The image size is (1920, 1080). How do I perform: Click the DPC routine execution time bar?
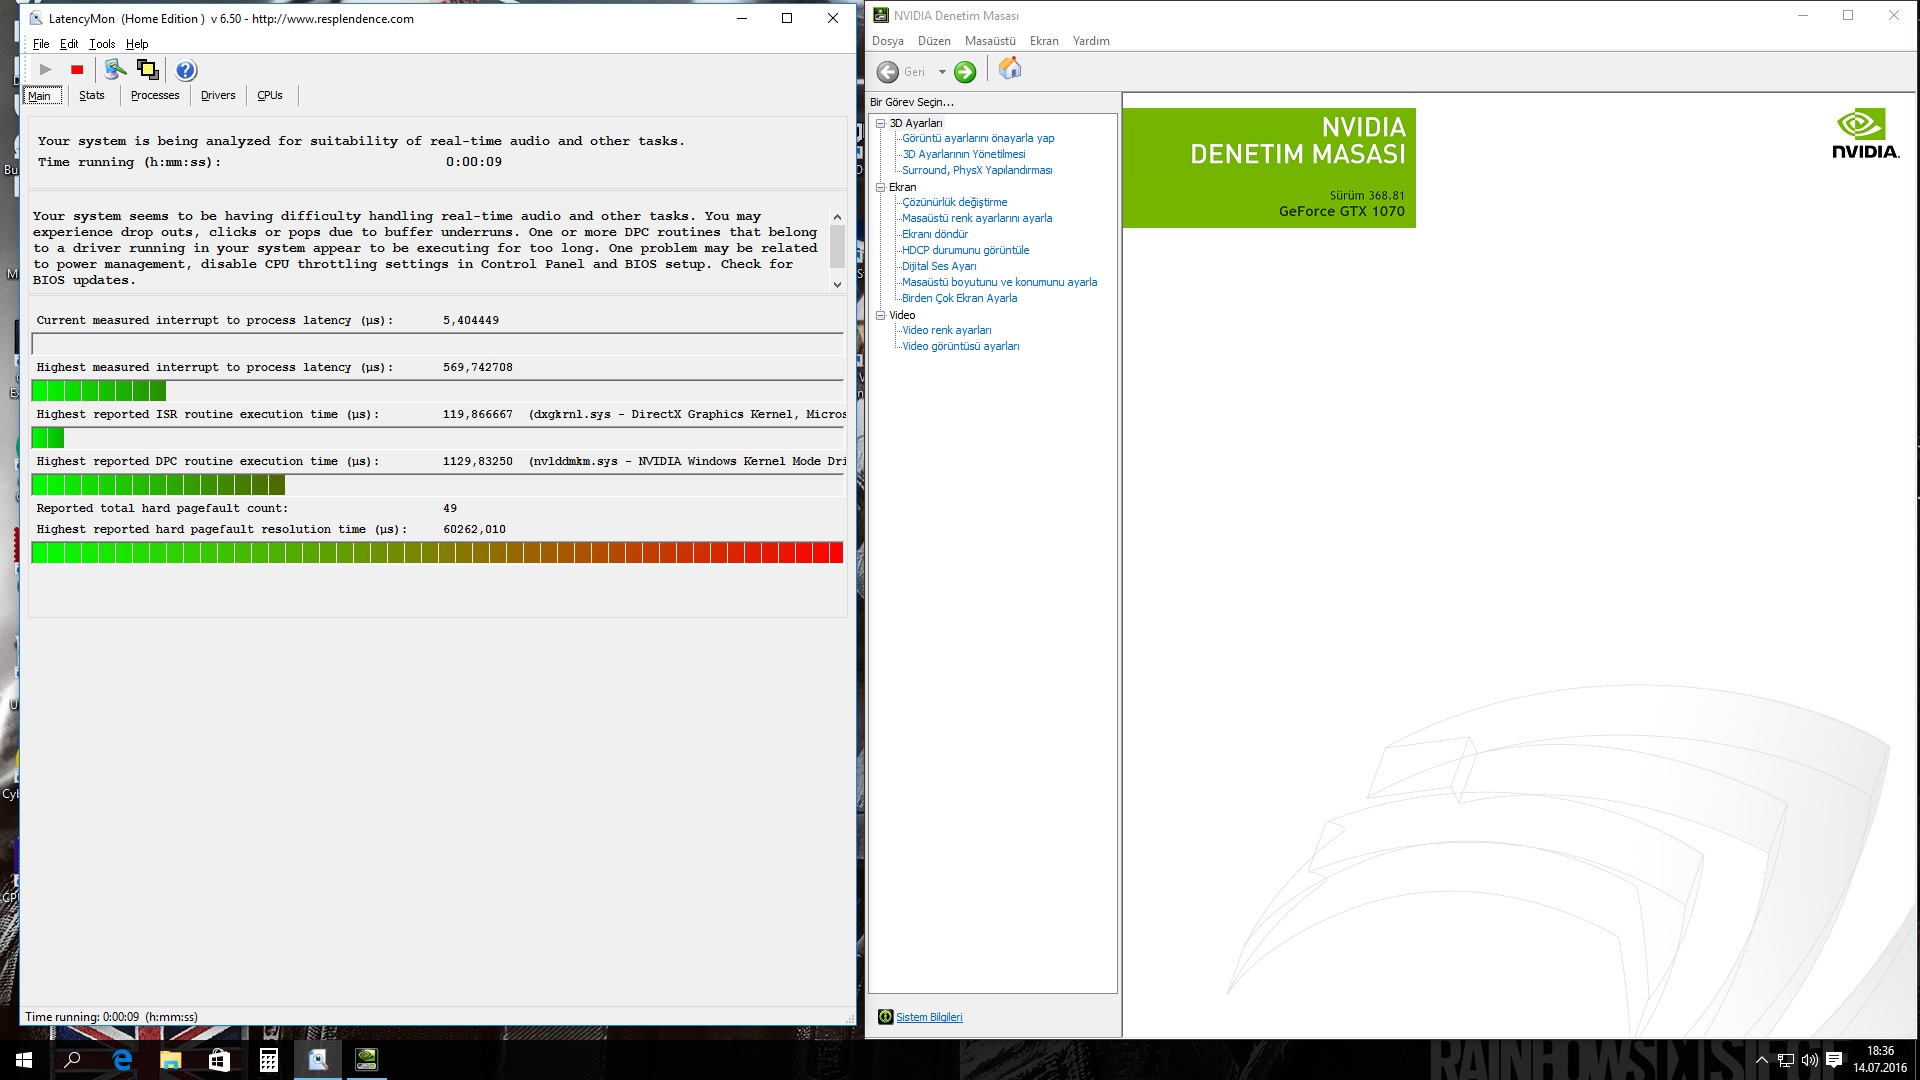438,485
